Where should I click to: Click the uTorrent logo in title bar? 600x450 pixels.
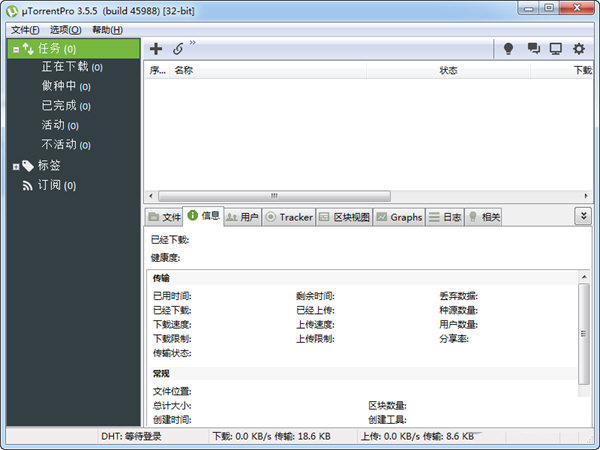[12, 11]
